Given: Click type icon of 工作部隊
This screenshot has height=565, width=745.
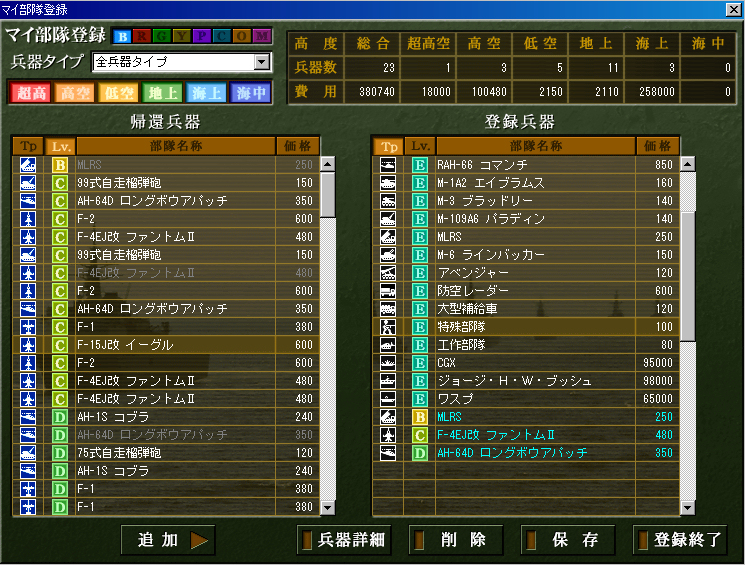Looking at the screenshot, I should coord(388,345).
